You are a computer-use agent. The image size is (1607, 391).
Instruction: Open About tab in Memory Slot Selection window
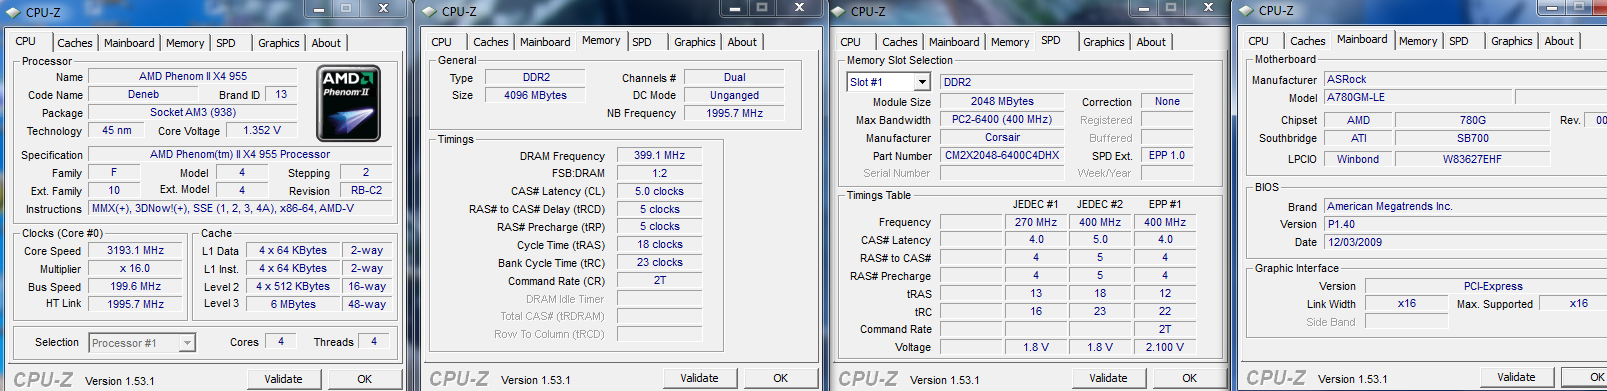coord(1151,42)
